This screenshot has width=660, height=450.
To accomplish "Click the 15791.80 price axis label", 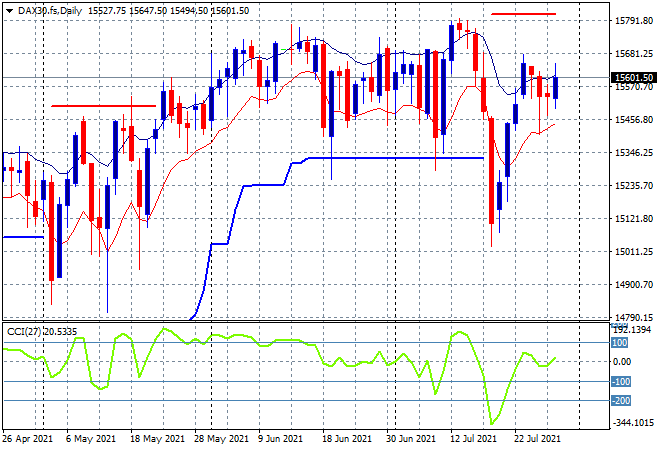I will click(x=634, y=21).
